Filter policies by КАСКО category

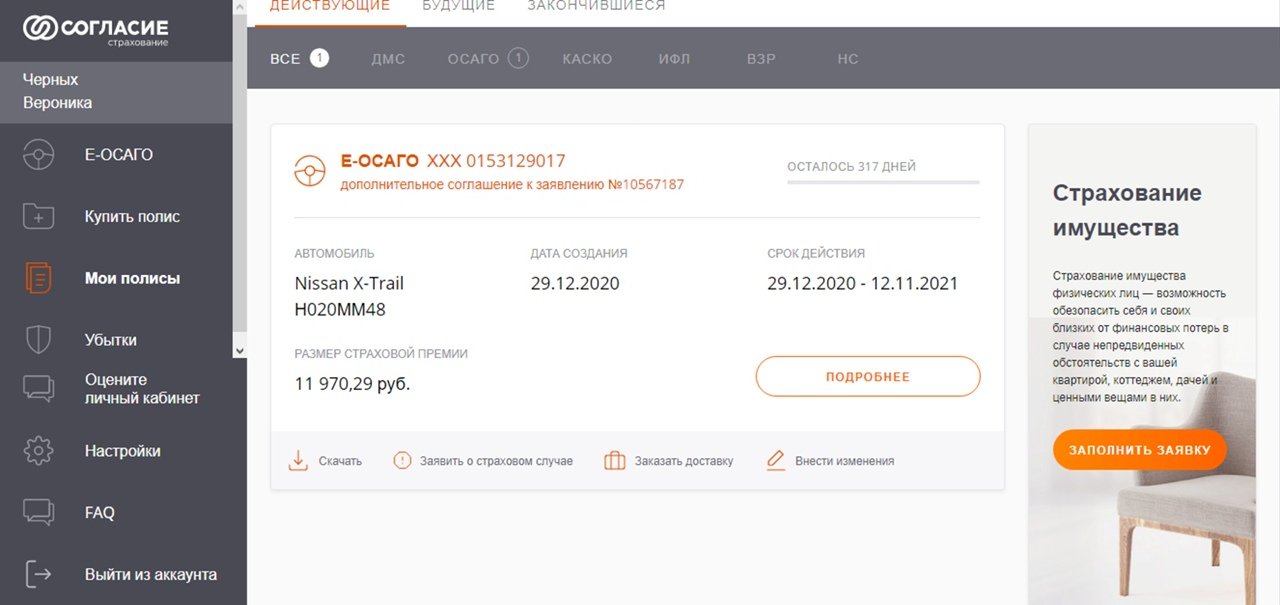pyautogui.click(x=587, y=59)
